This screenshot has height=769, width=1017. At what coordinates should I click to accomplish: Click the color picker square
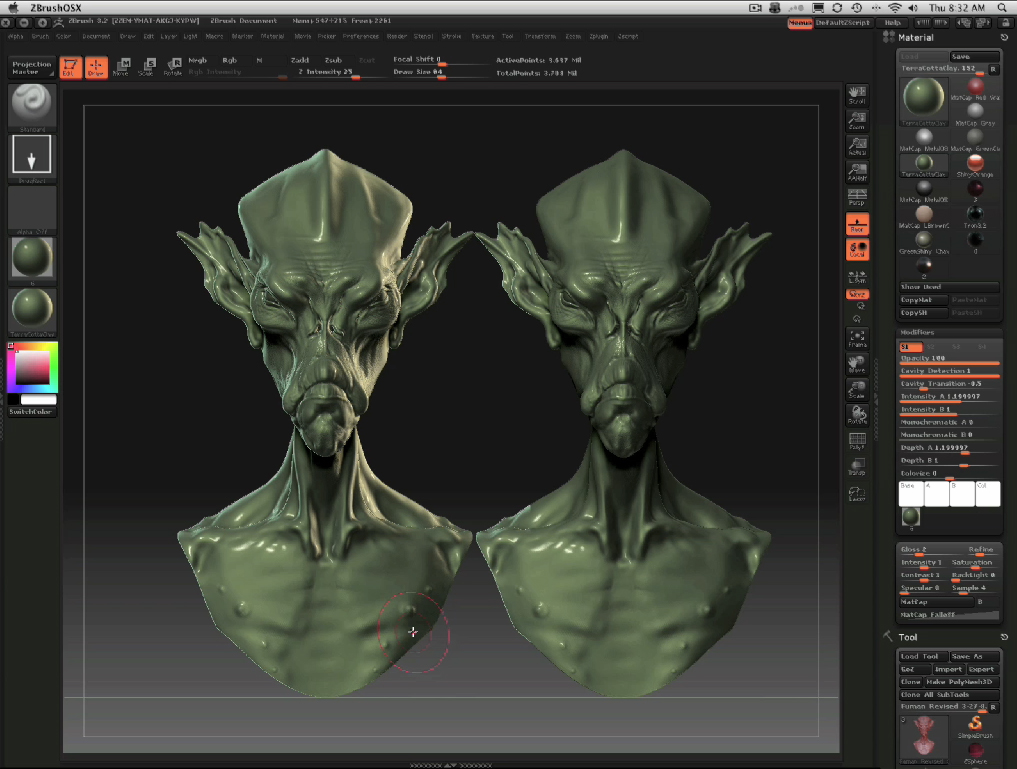click(32, 367)
